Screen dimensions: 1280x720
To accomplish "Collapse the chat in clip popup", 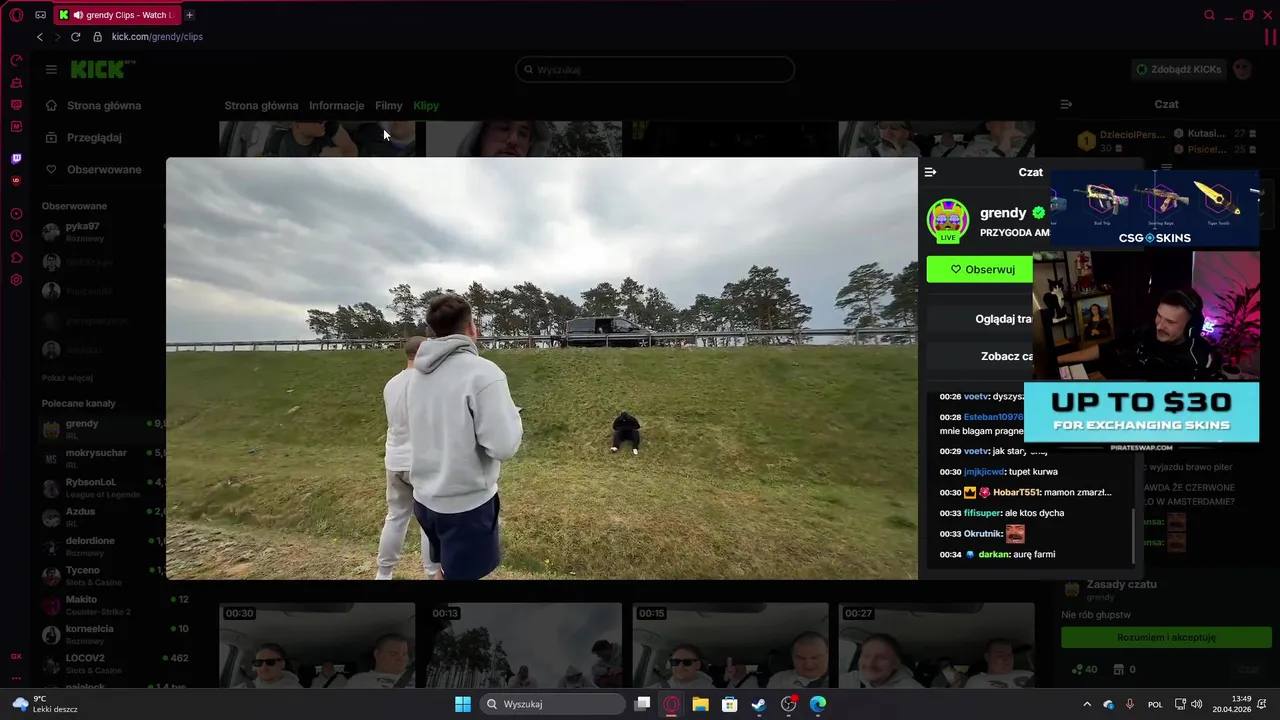I will pos(930,172).
